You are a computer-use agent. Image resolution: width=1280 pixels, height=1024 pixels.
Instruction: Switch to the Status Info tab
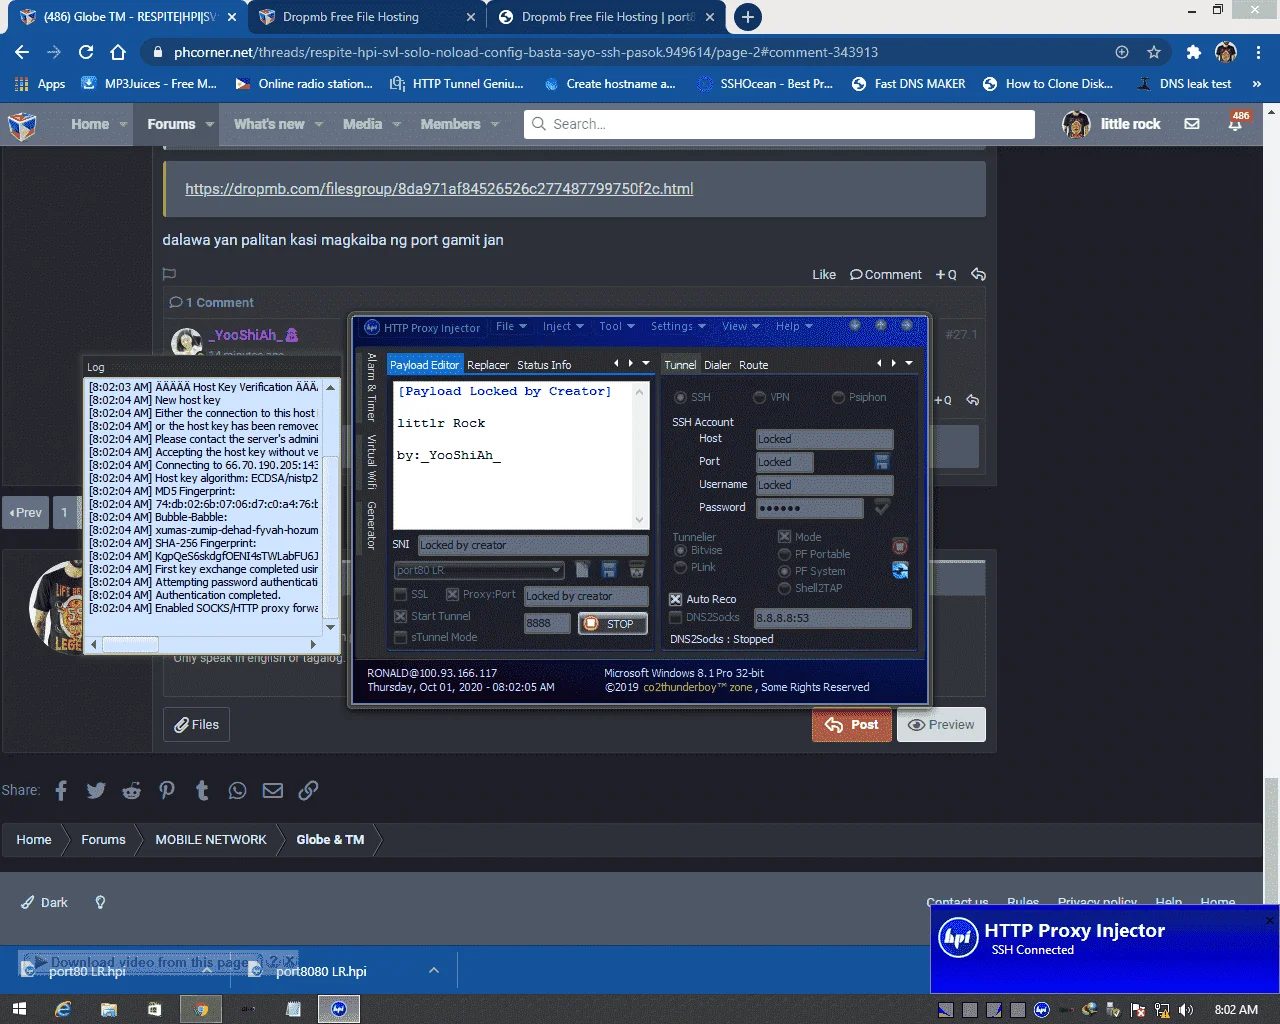[x=544, y=365]
